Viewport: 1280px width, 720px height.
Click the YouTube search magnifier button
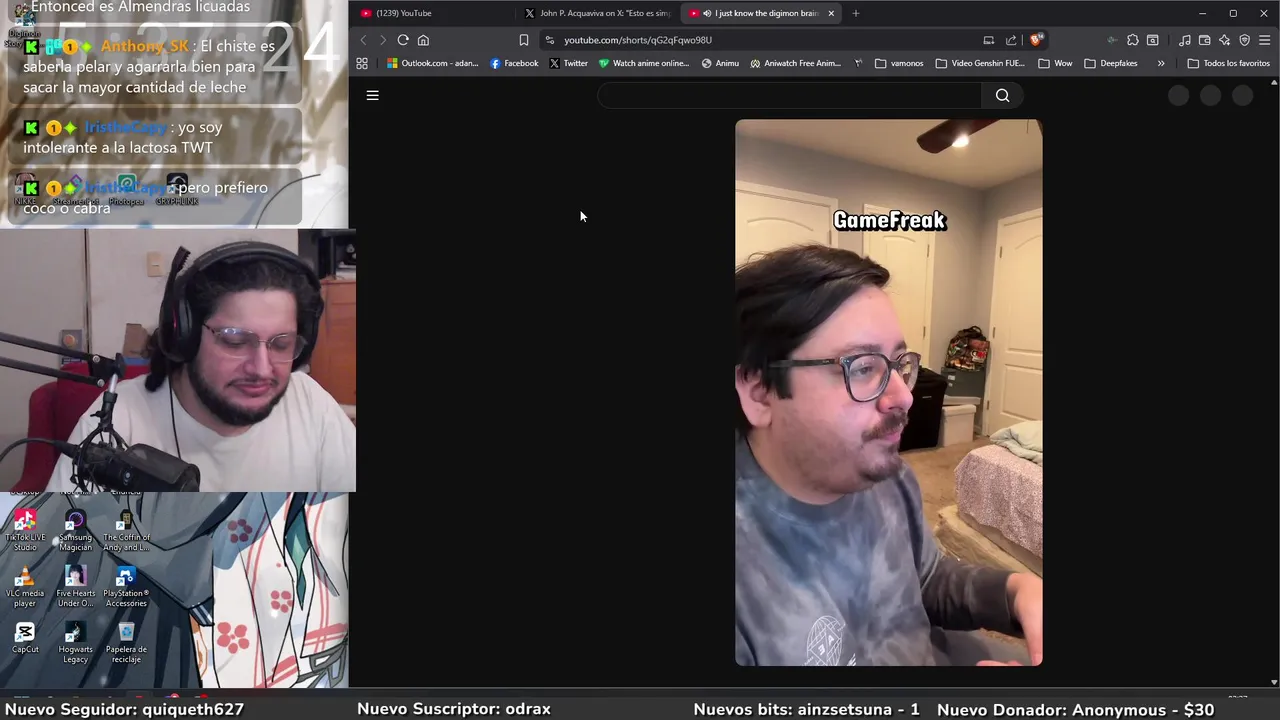(1003, 95)
